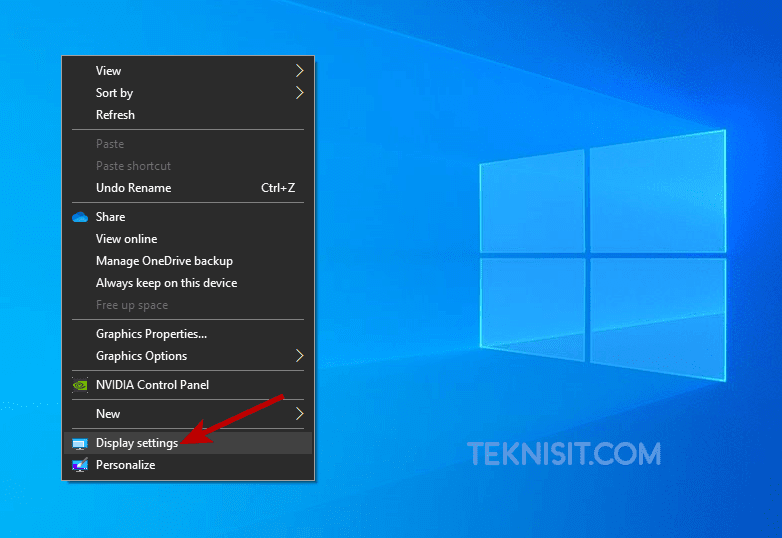The width and height of the screenshot is (782, 538).
Task: Choose View online
Action: pos(188,239)
